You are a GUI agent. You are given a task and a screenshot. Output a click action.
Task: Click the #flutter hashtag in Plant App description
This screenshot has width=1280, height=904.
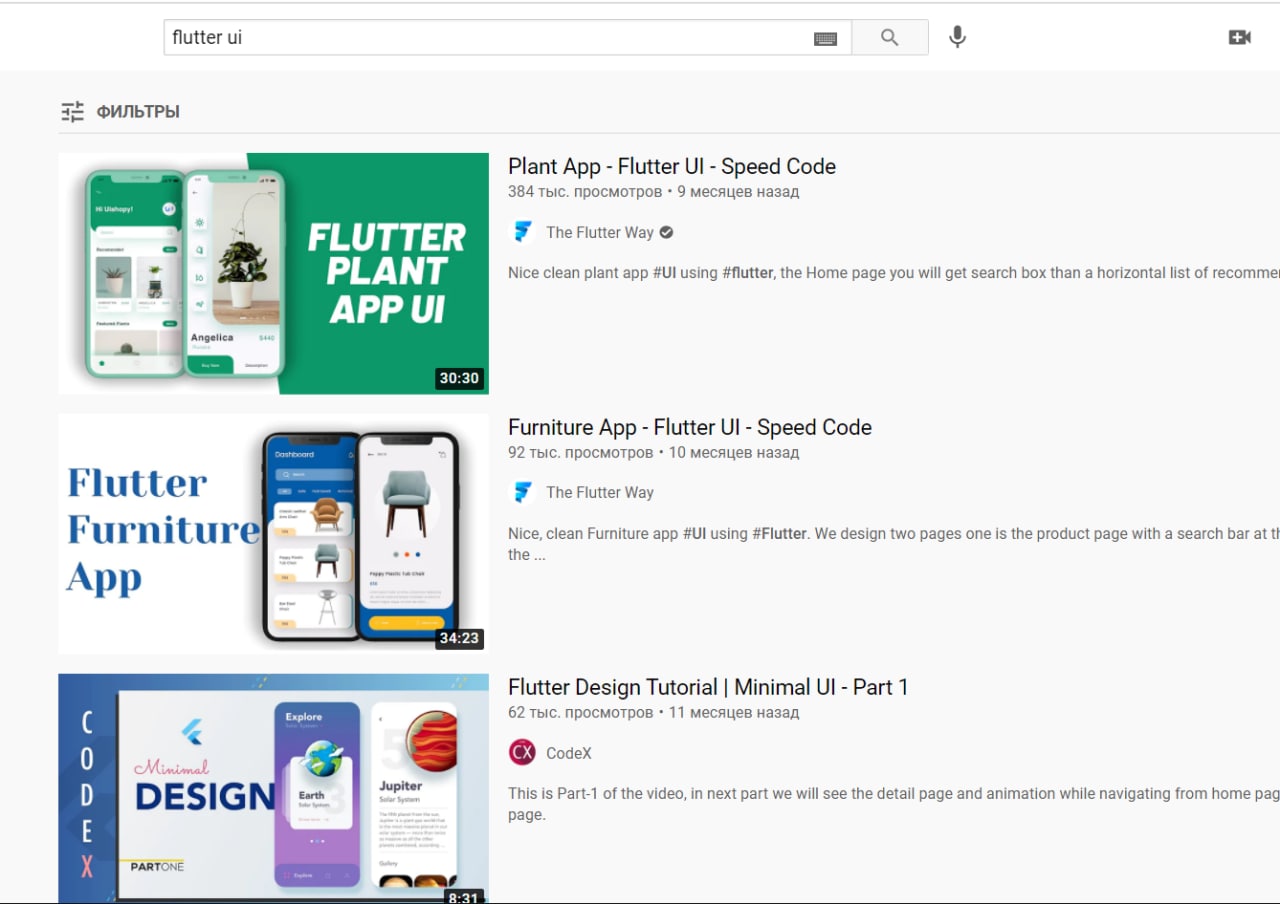[747, 272]
